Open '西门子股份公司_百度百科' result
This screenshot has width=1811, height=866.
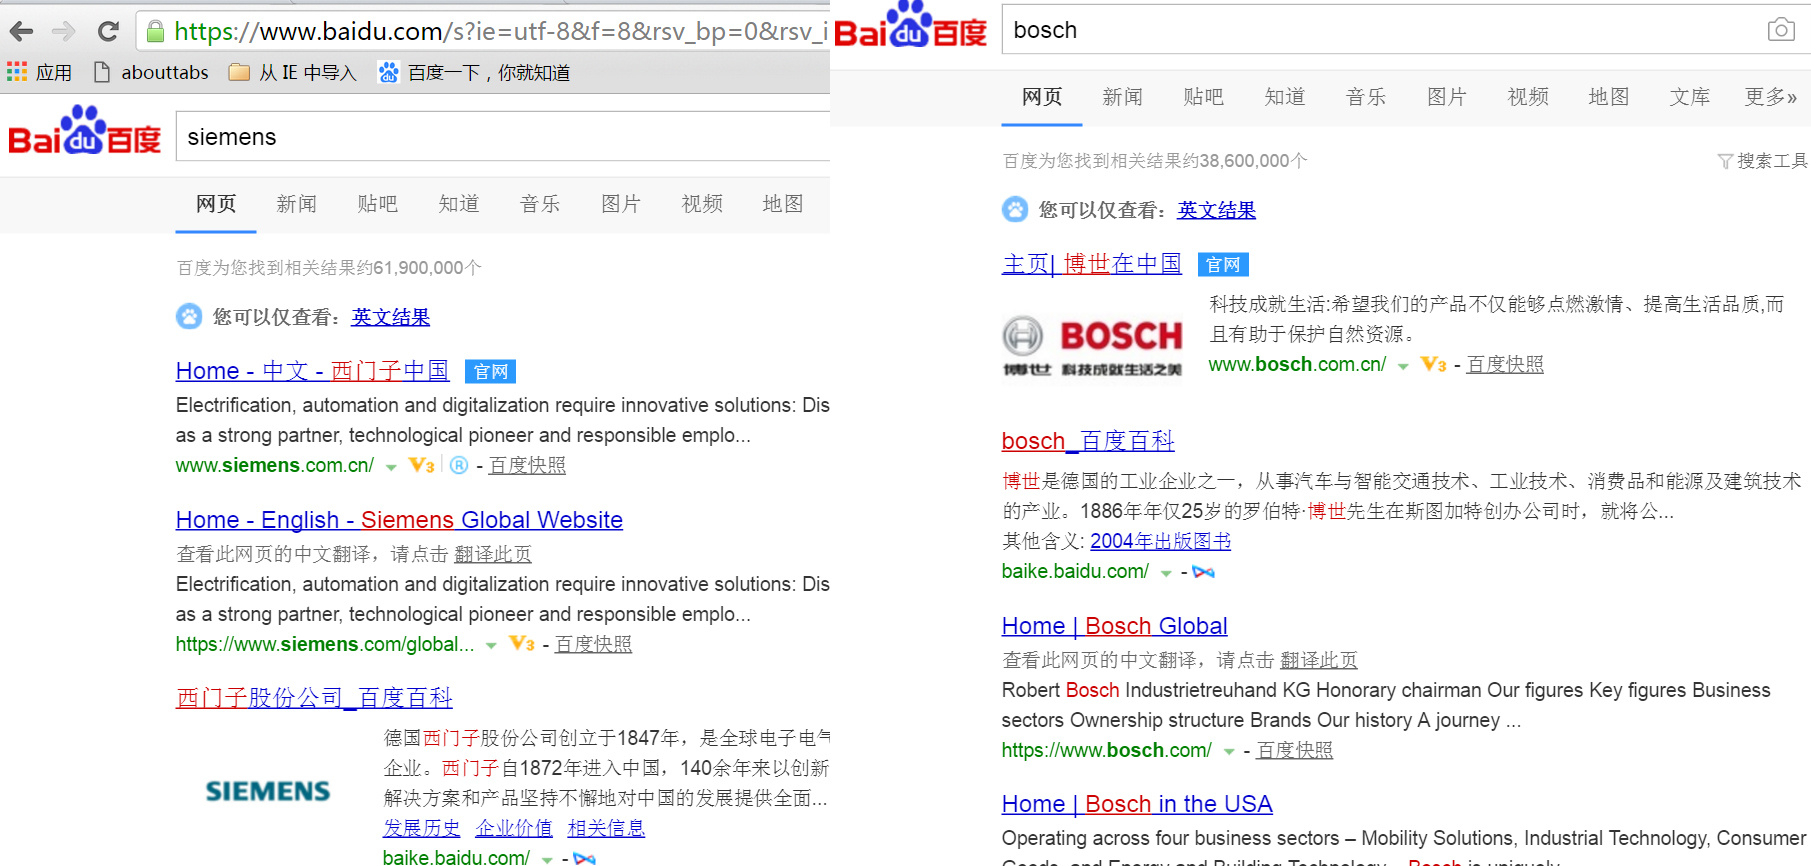tap(314, 698)
